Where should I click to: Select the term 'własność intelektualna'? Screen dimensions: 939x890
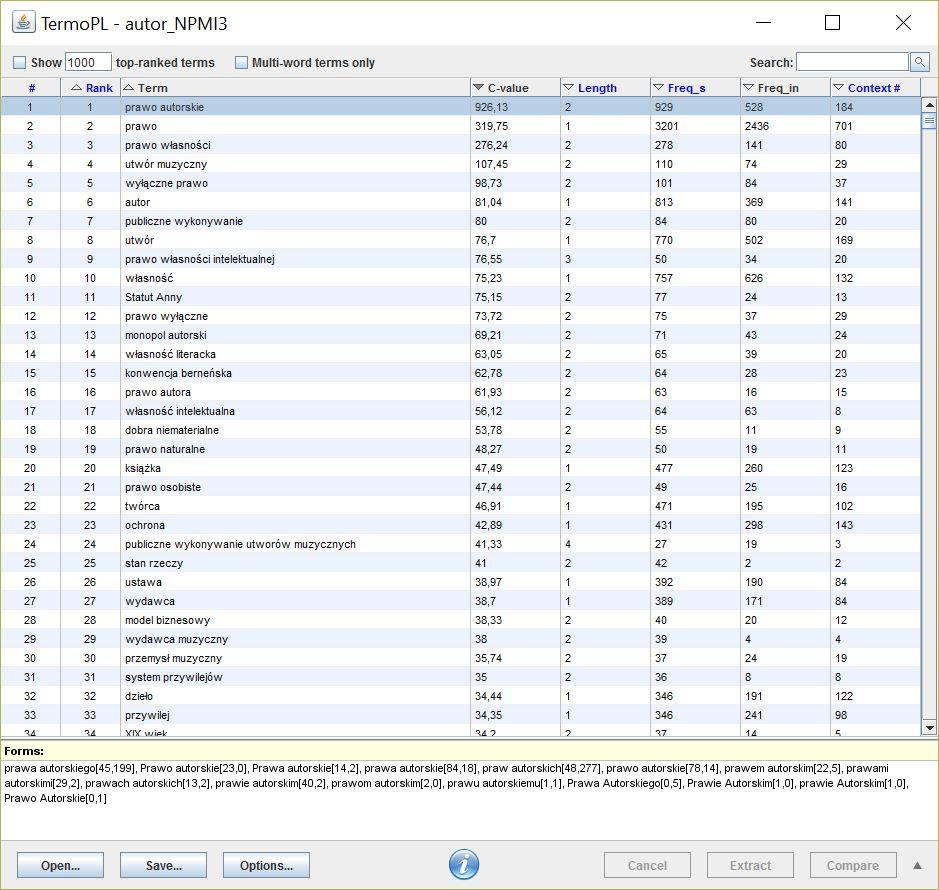pyautogui.click(x=180, y=411)
